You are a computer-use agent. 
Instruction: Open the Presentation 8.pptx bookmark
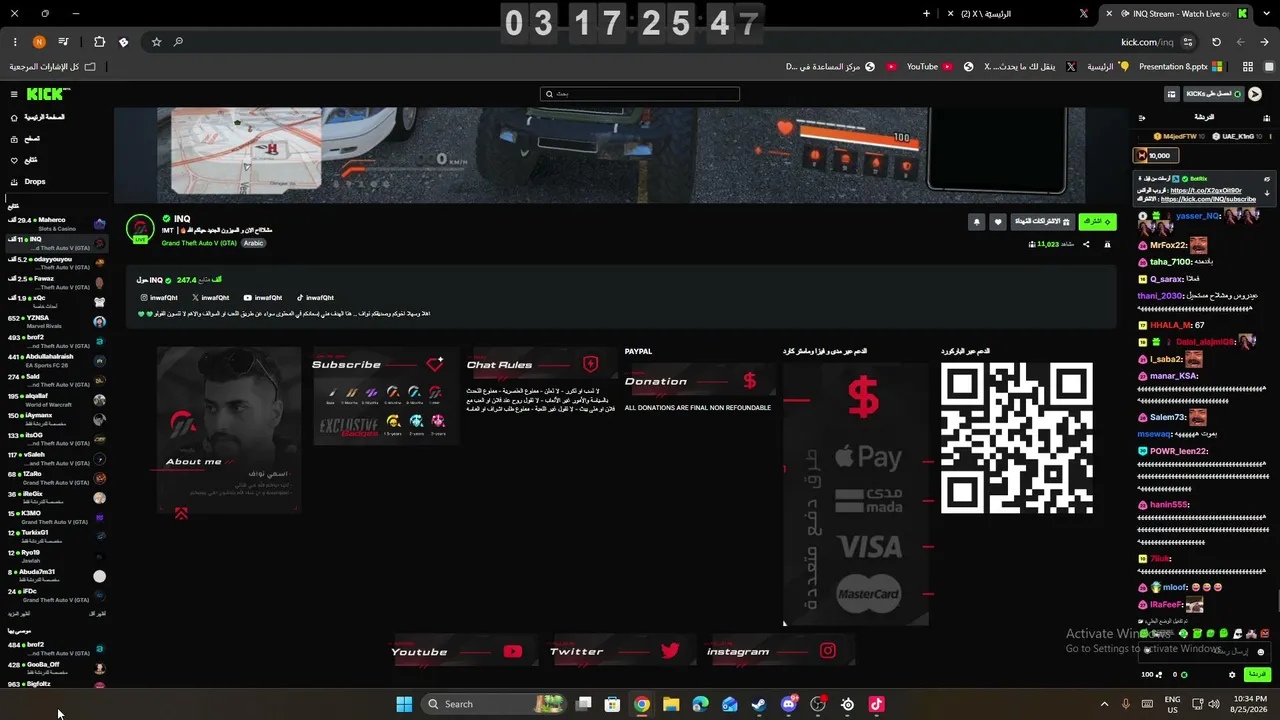coord(1181,67)
